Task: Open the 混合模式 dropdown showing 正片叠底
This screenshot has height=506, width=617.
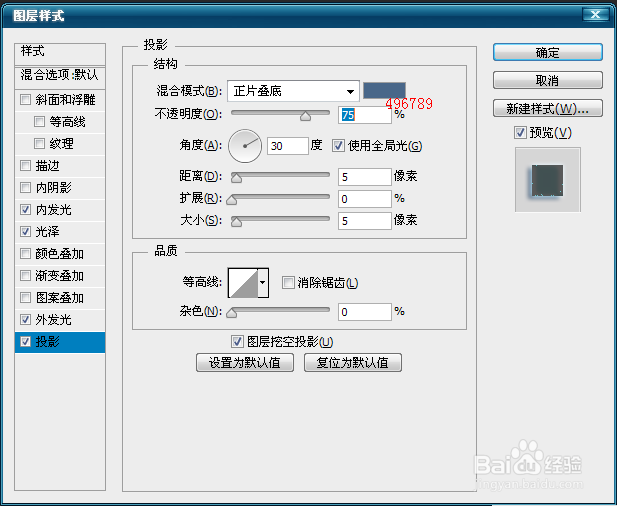Action: pos(293,91)
